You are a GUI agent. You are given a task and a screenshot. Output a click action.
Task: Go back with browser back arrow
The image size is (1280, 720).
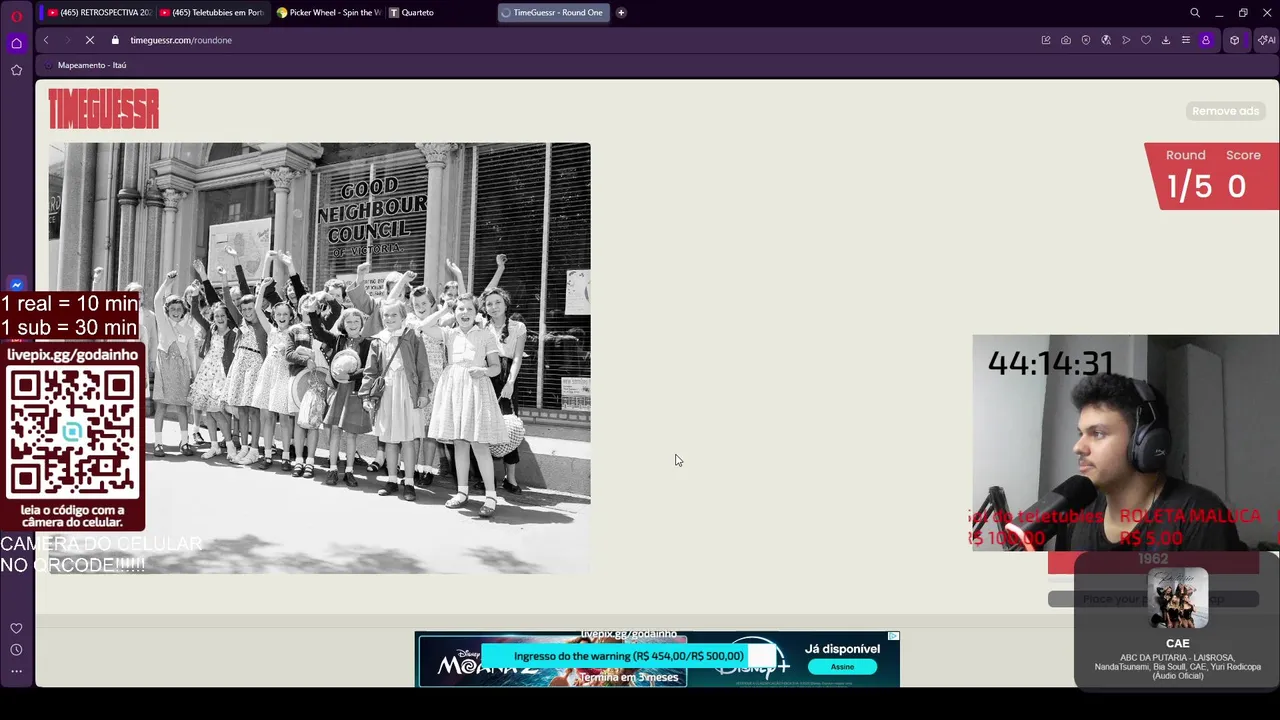pyautogui.click(x=46, y=40)
